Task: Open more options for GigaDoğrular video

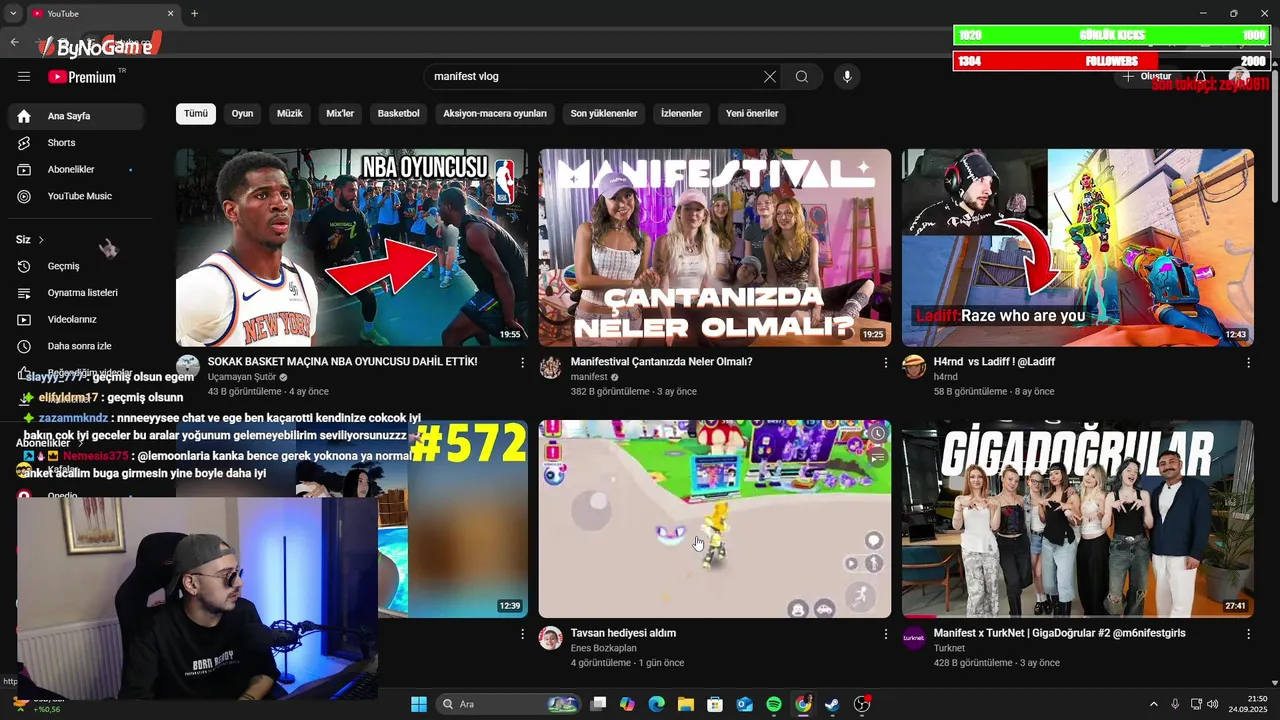Action: (x=1248, y=634)
